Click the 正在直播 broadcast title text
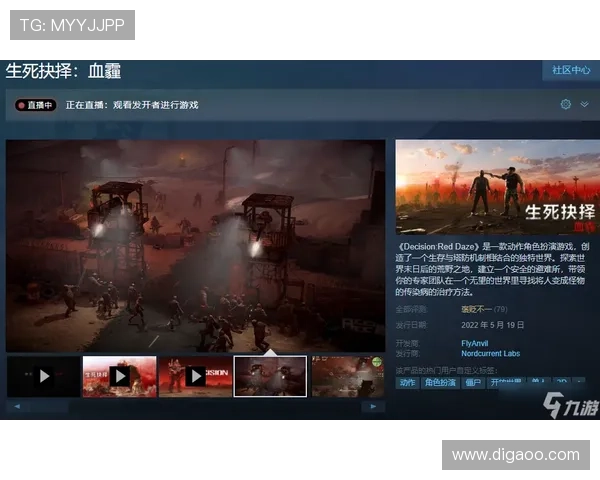600x480 pixels. (132, 105)
